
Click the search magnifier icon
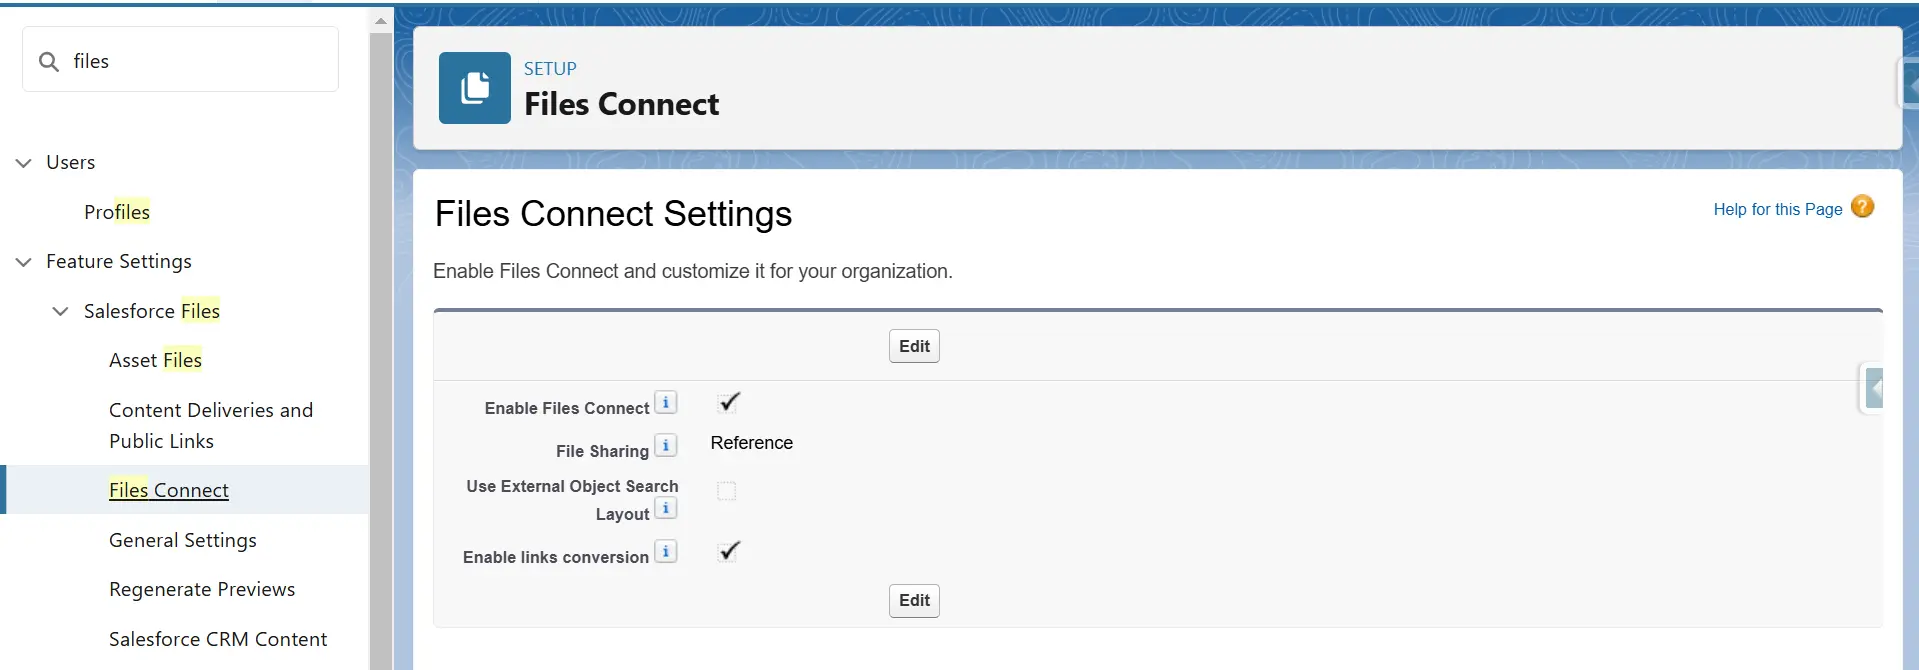coord(49,62)
